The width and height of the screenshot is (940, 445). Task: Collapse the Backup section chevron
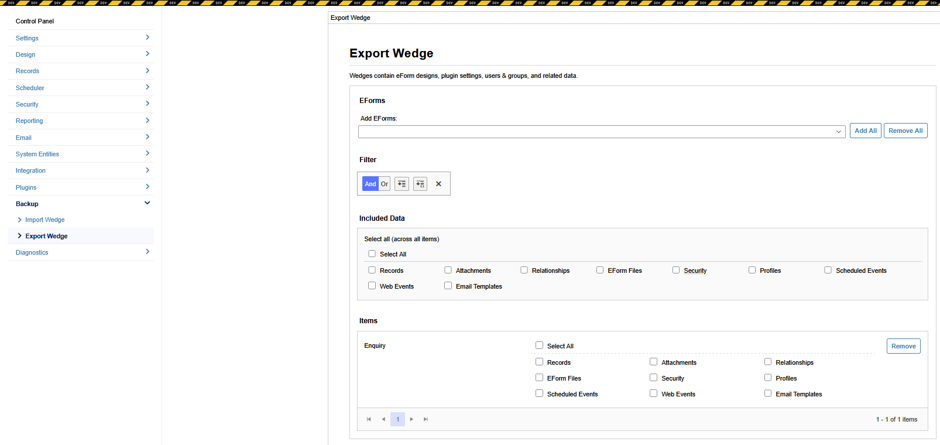pyautogui.click(x=147, y=203)
